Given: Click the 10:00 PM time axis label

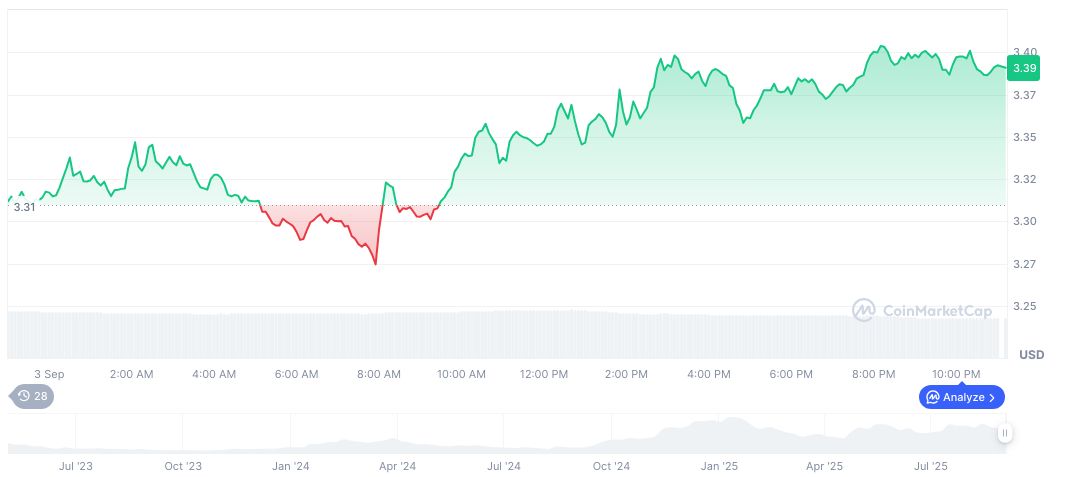Looking at the screenshot, I should pyautogui.click(x=955, y=374).
